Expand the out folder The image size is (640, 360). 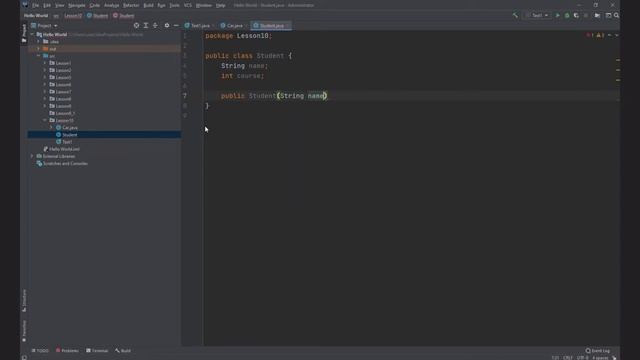[39, 49]
